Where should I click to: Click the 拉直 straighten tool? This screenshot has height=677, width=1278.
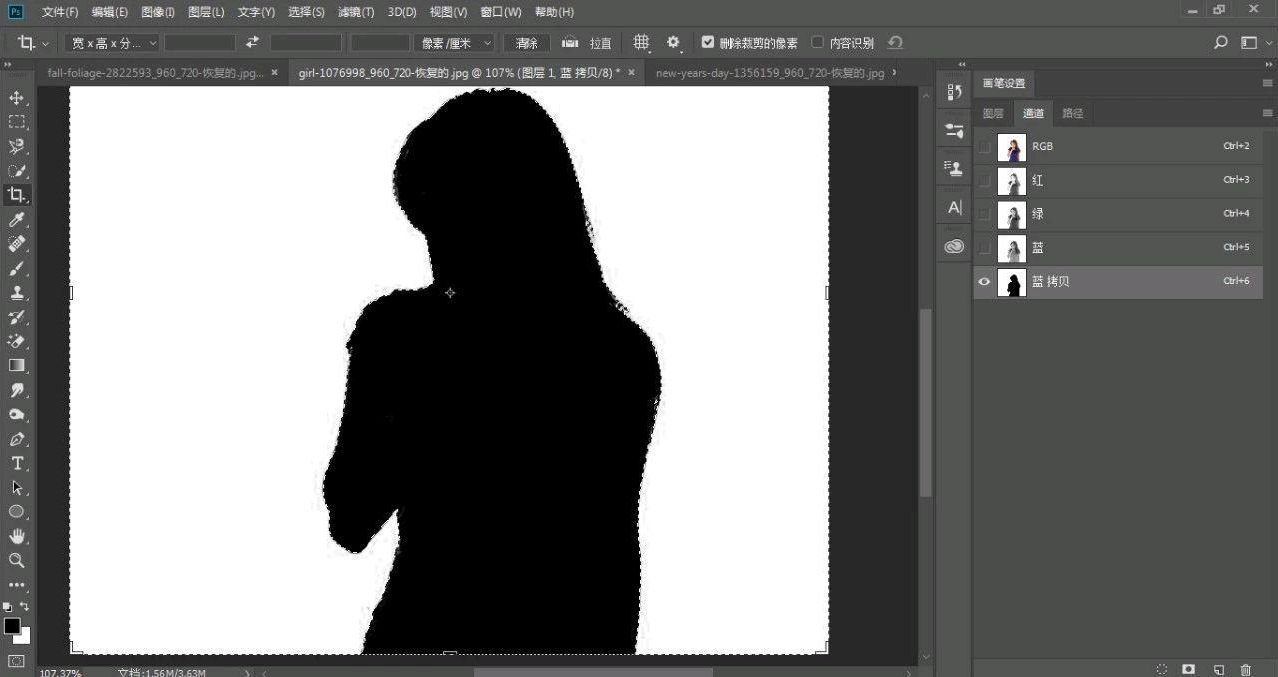click(588, 42)
